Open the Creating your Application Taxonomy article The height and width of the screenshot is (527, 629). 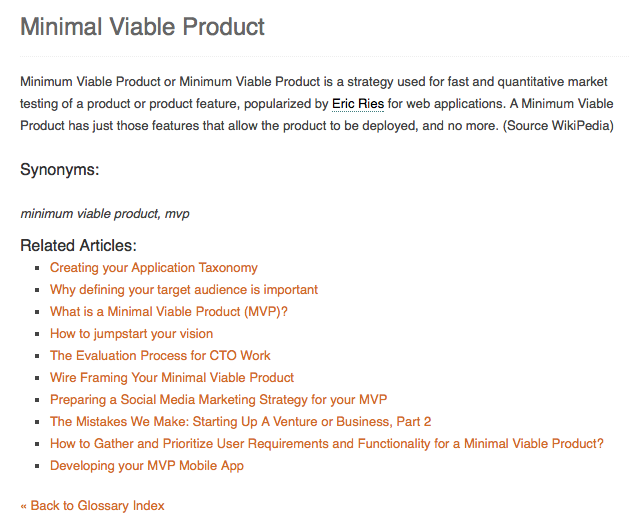[x=154, y=268]
